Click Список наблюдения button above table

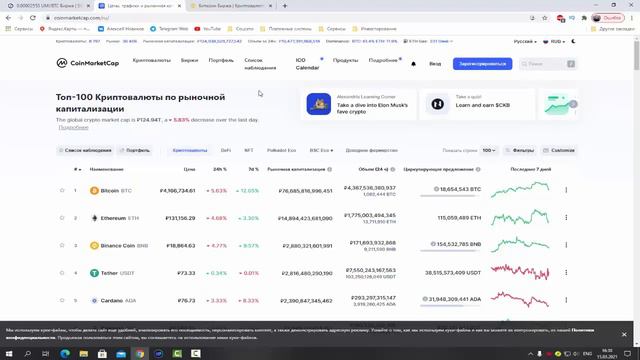coord(85,150)
